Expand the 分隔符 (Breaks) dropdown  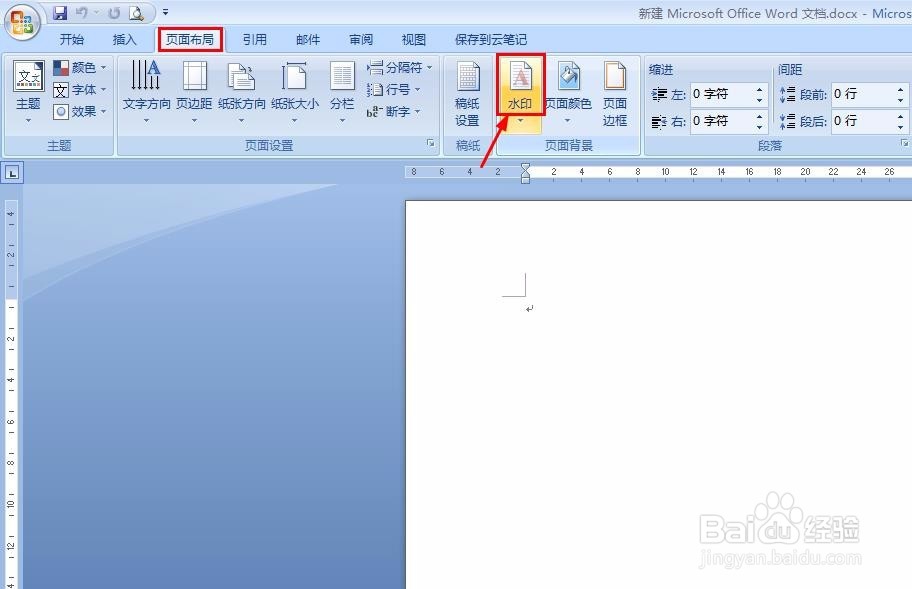click(400, 67)
